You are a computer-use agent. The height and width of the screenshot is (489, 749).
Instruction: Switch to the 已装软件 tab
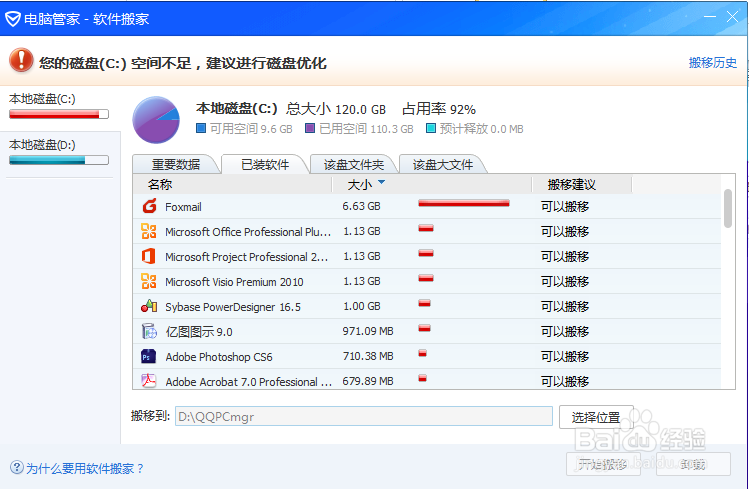(x=265, y=164)
